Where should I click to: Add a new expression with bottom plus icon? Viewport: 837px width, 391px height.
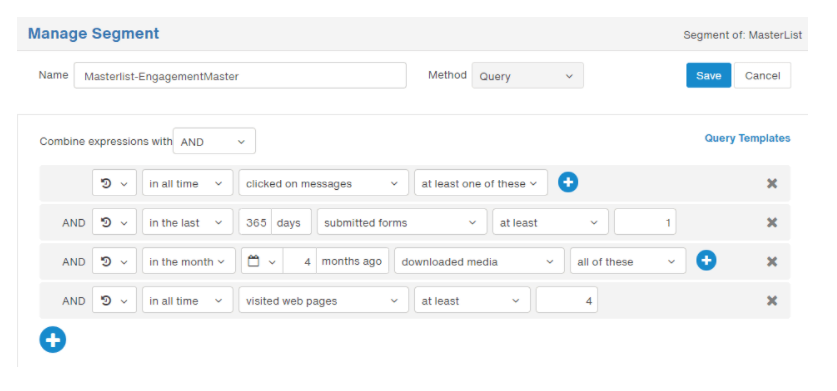click(x=53, y=340)
